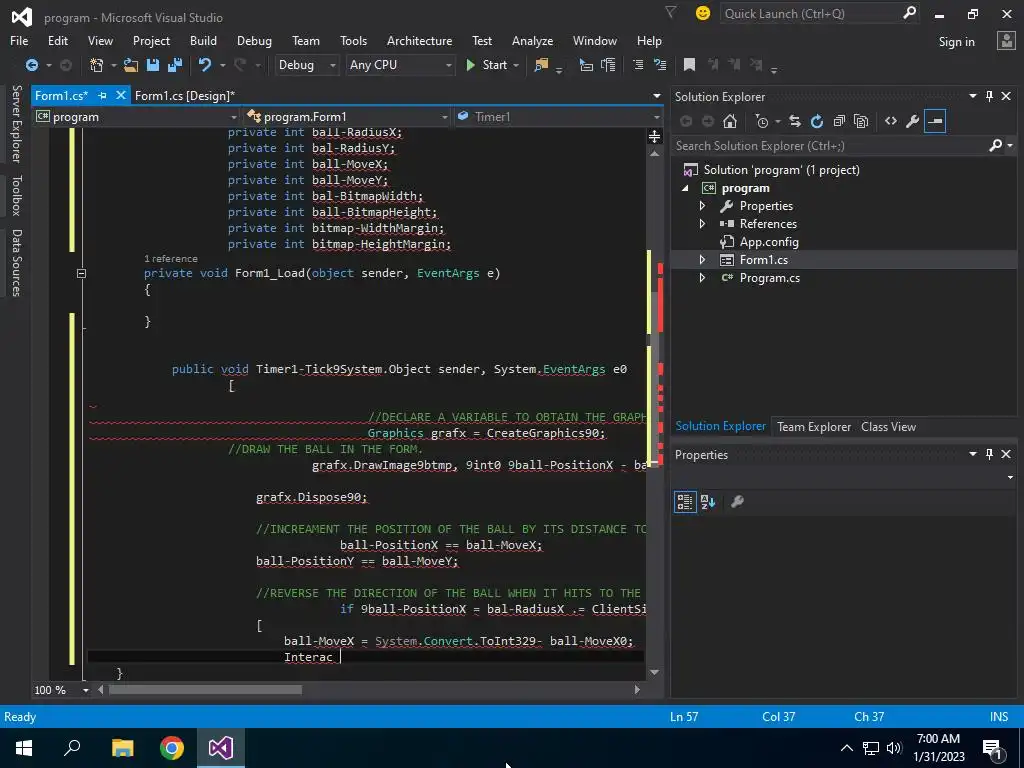Toggle auto-hide pin on Properties panel
Viewport: 1024px width, 768px height.
pyautogui.click(x=989, y=454)
